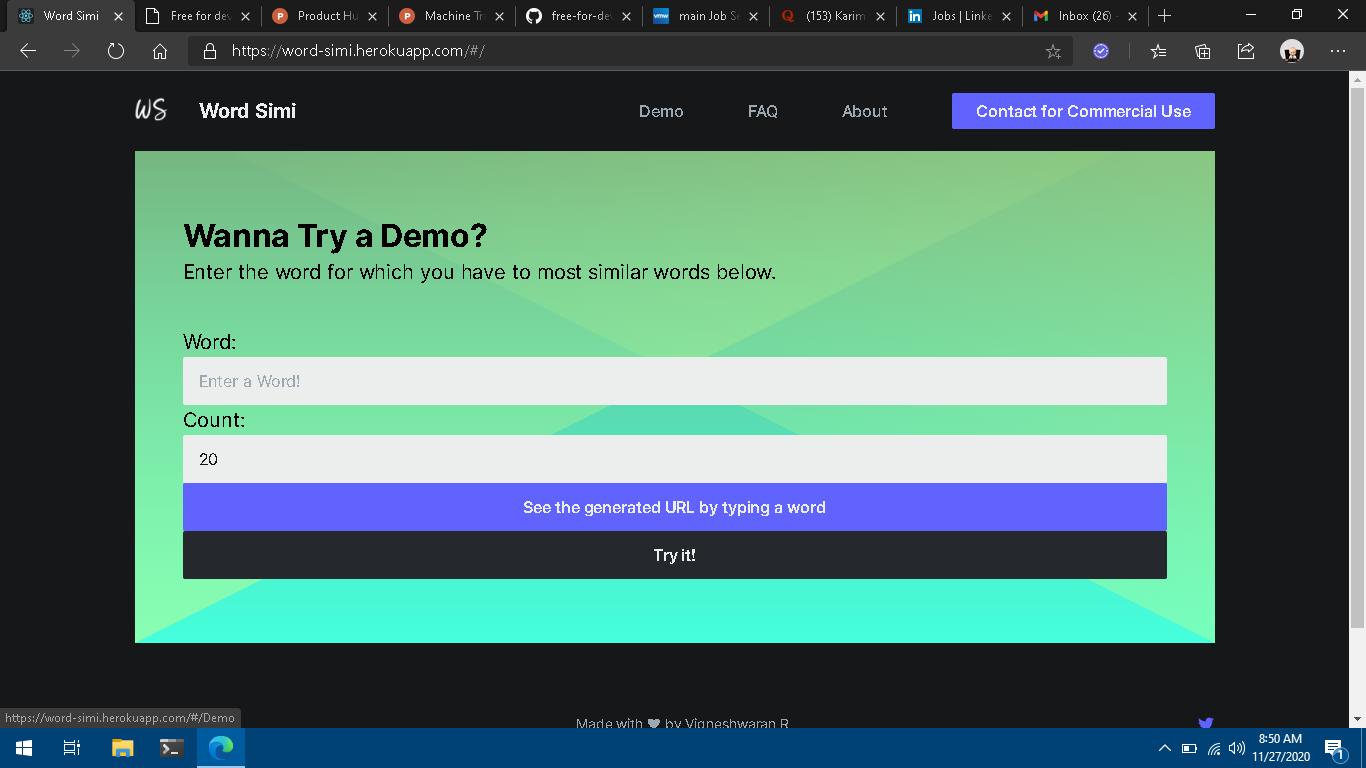Viewport: 1366px width, 768px height.
Task: Close the Word Simi tab
Action: (x=118, y=16)
